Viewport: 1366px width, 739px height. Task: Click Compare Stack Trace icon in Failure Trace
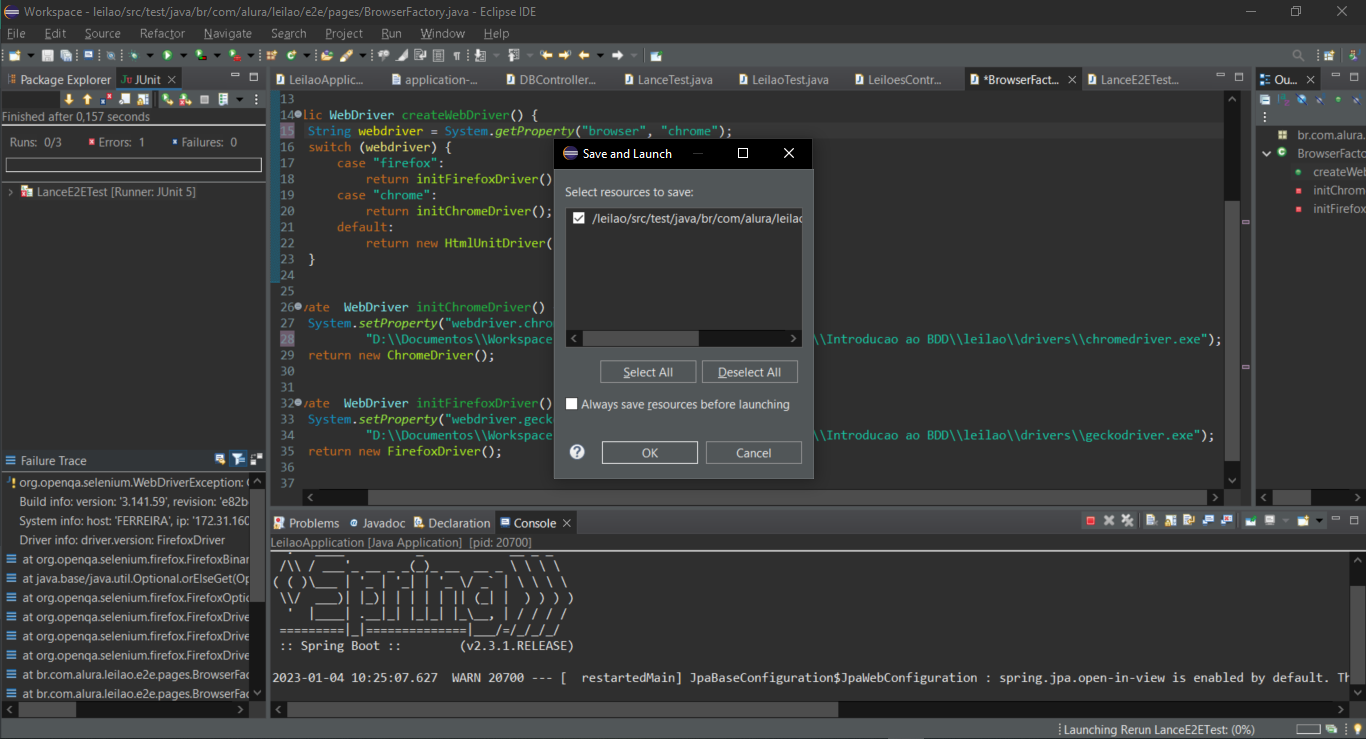tap(256, 460)
